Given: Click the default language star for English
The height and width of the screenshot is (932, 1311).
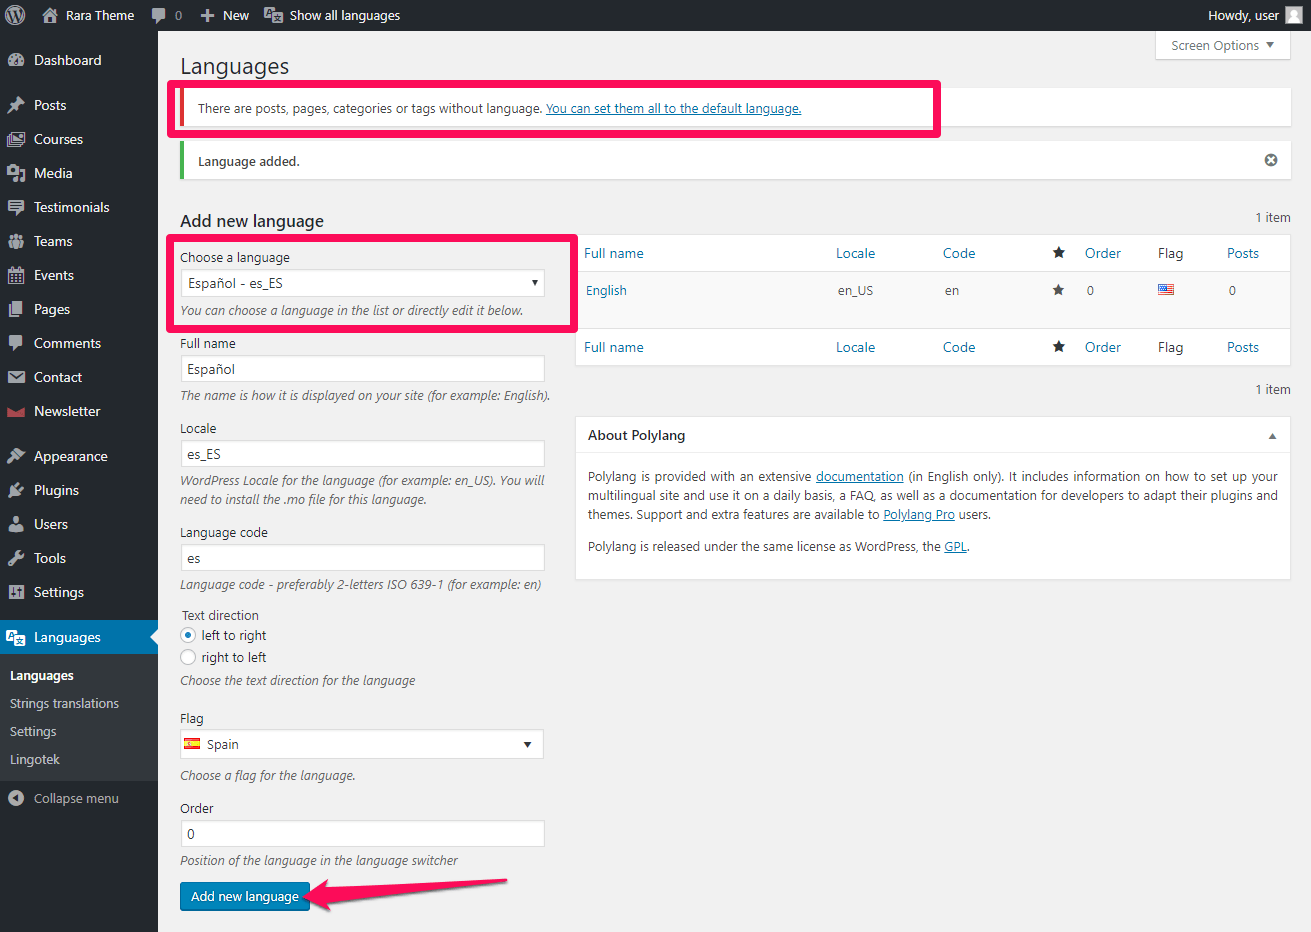Looking at the screenshot, I should (1058, 290).
